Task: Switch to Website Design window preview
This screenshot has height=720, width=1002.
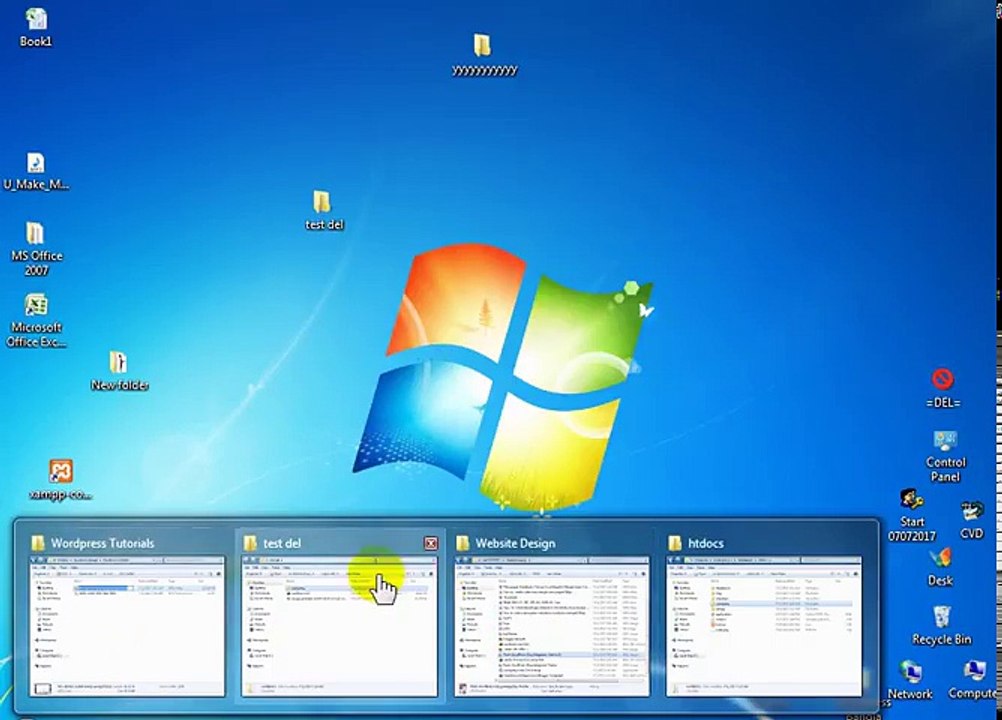Action: [552, 626]
